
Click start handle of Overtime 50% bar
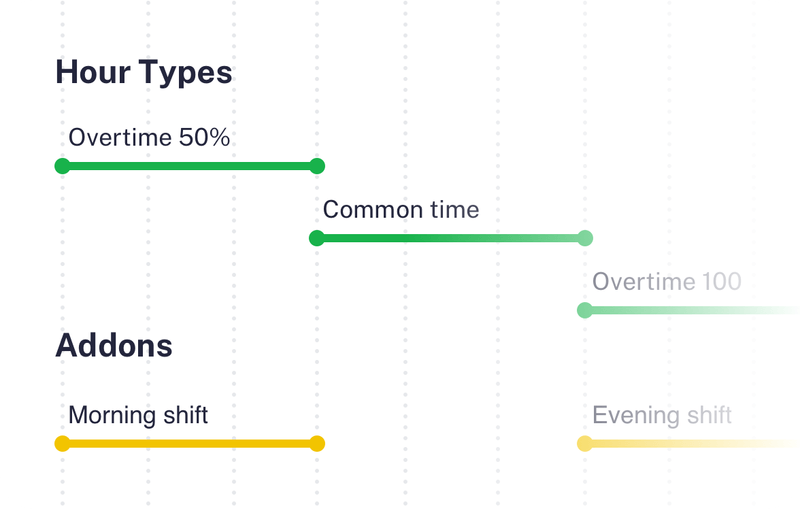coord(62,166)
